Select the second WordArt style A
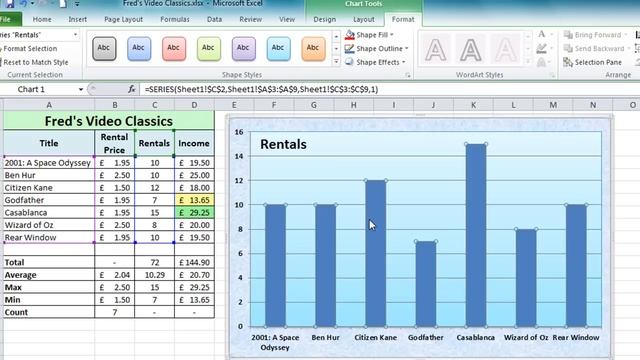Screen dimensions: 640x360 [x=470, y=49]
